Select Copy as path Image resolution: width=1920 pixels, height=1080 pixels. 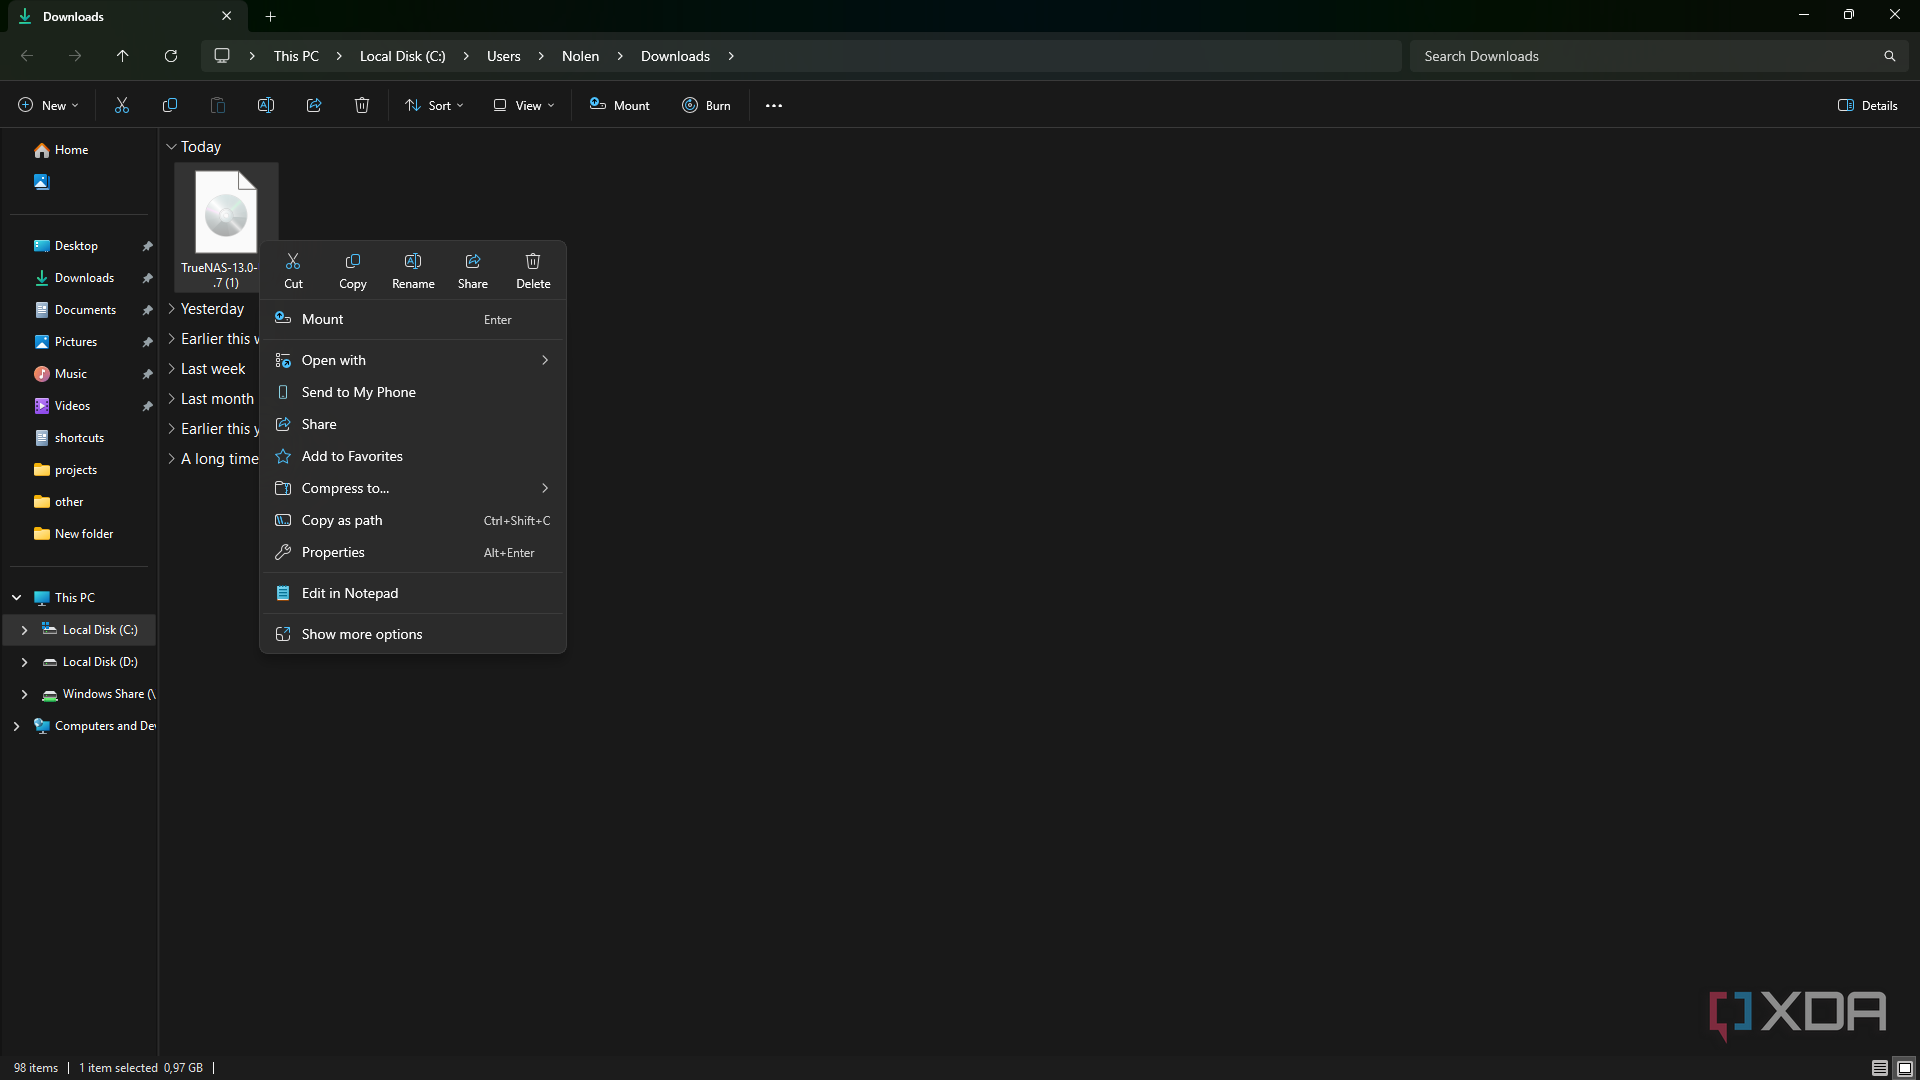click(413, 520)
